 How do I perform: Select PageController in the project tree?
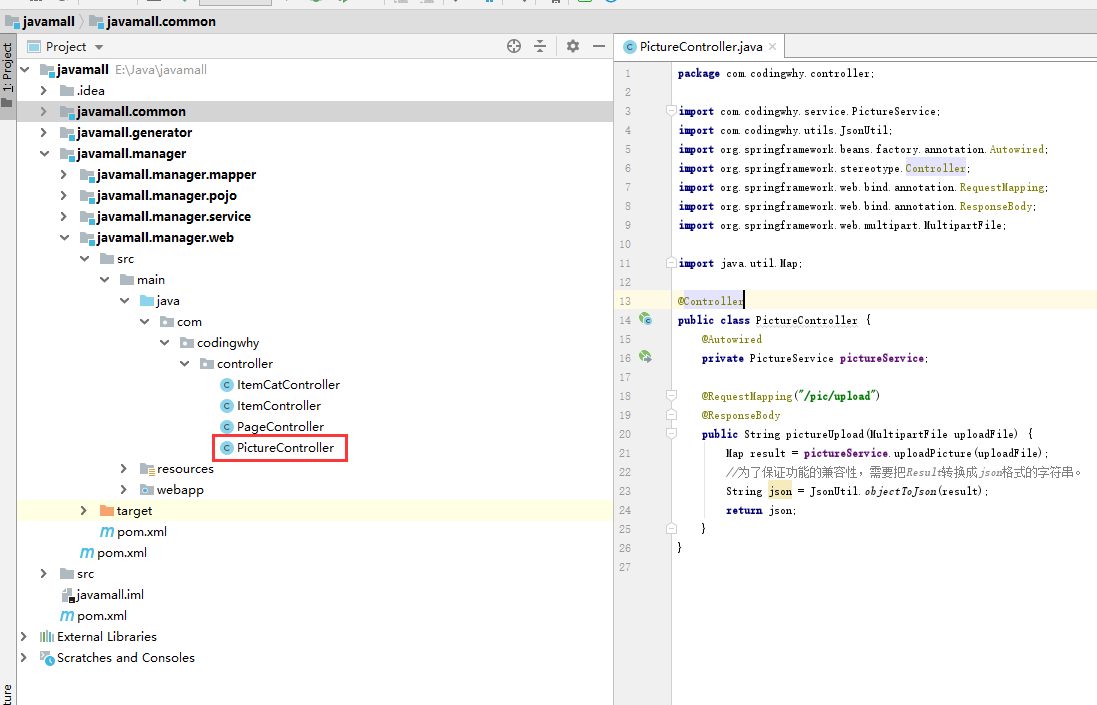point(279,427)
